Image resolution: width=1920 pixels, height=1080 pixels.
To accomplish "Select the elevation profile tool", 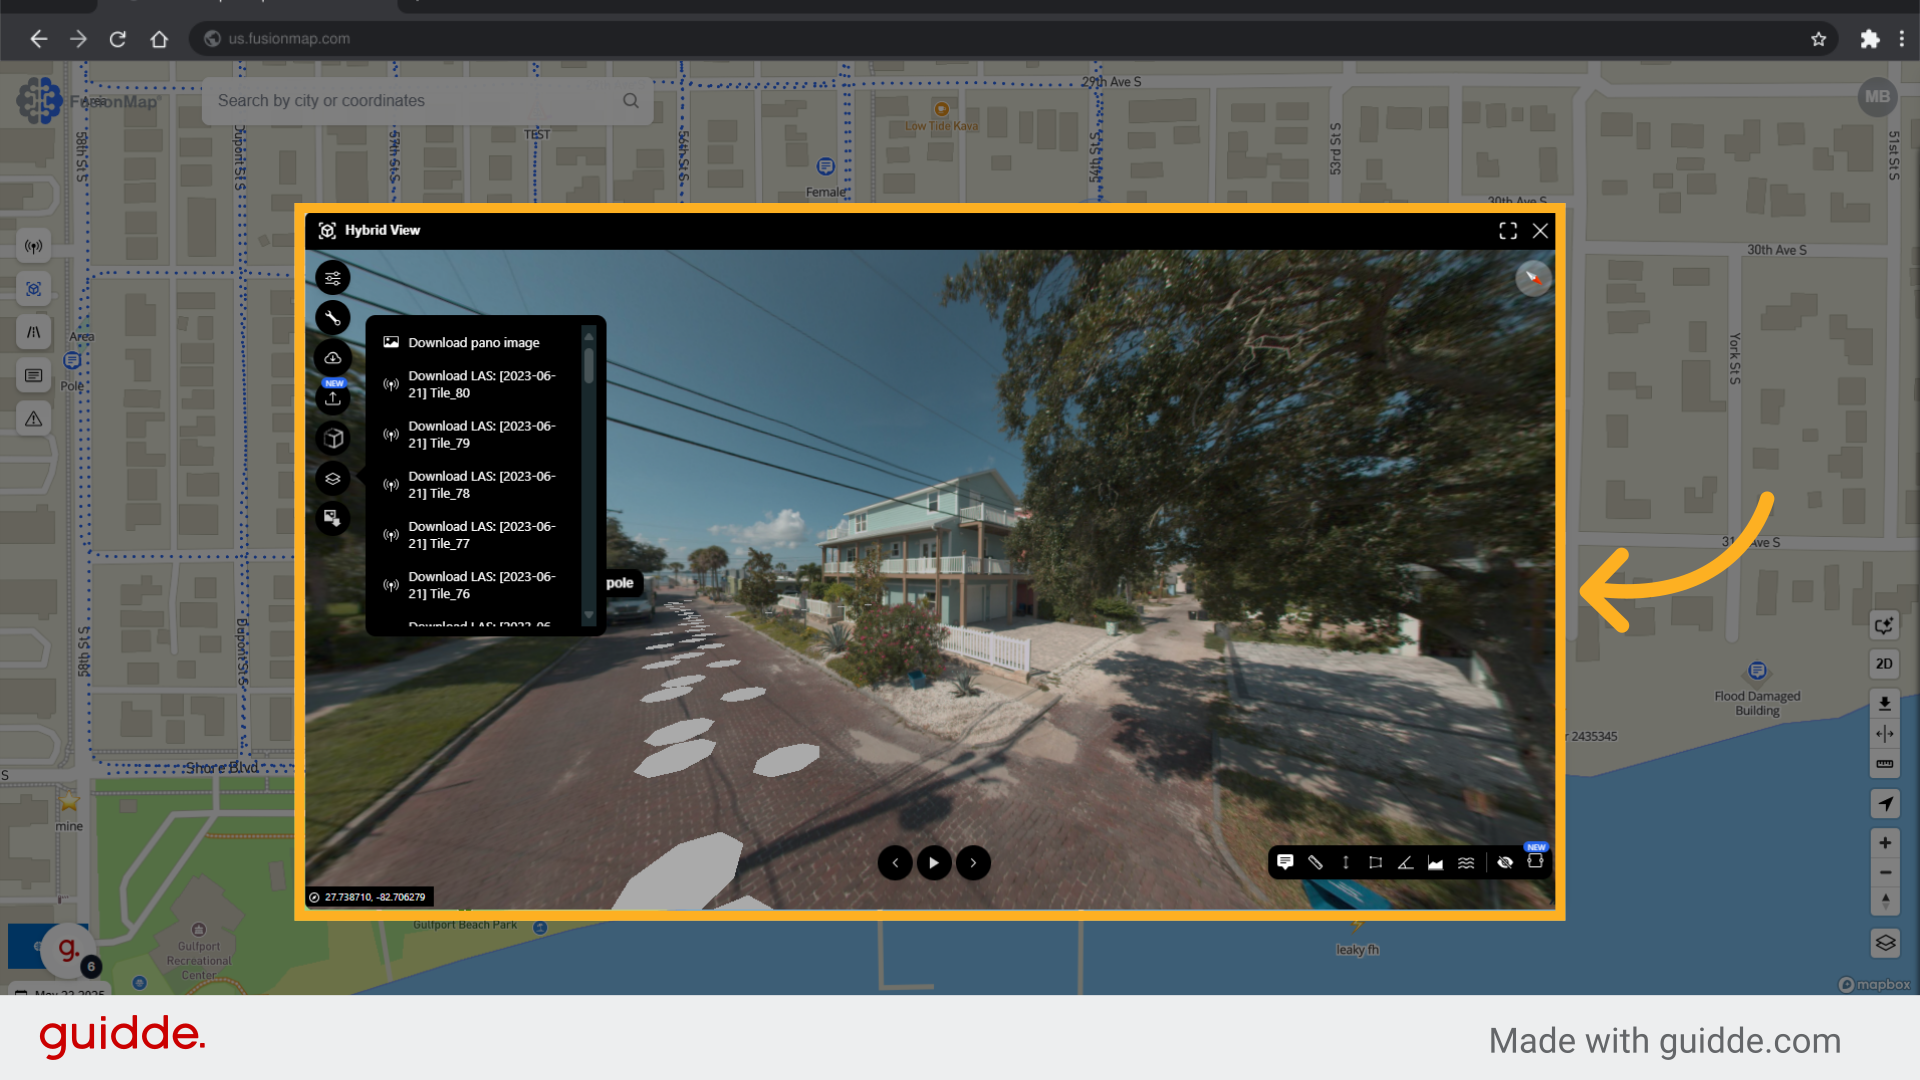I will coord(1436,862).
